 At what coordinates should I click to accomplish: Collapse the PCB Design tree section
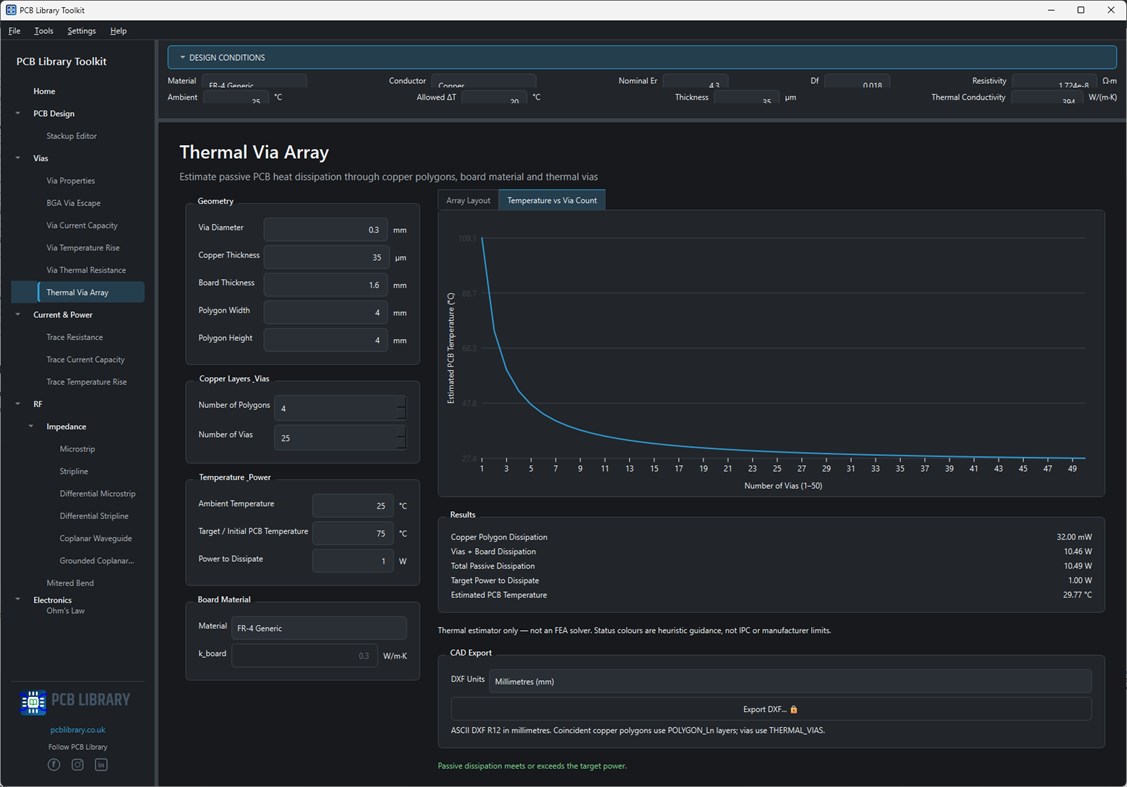tap(18, 113)
